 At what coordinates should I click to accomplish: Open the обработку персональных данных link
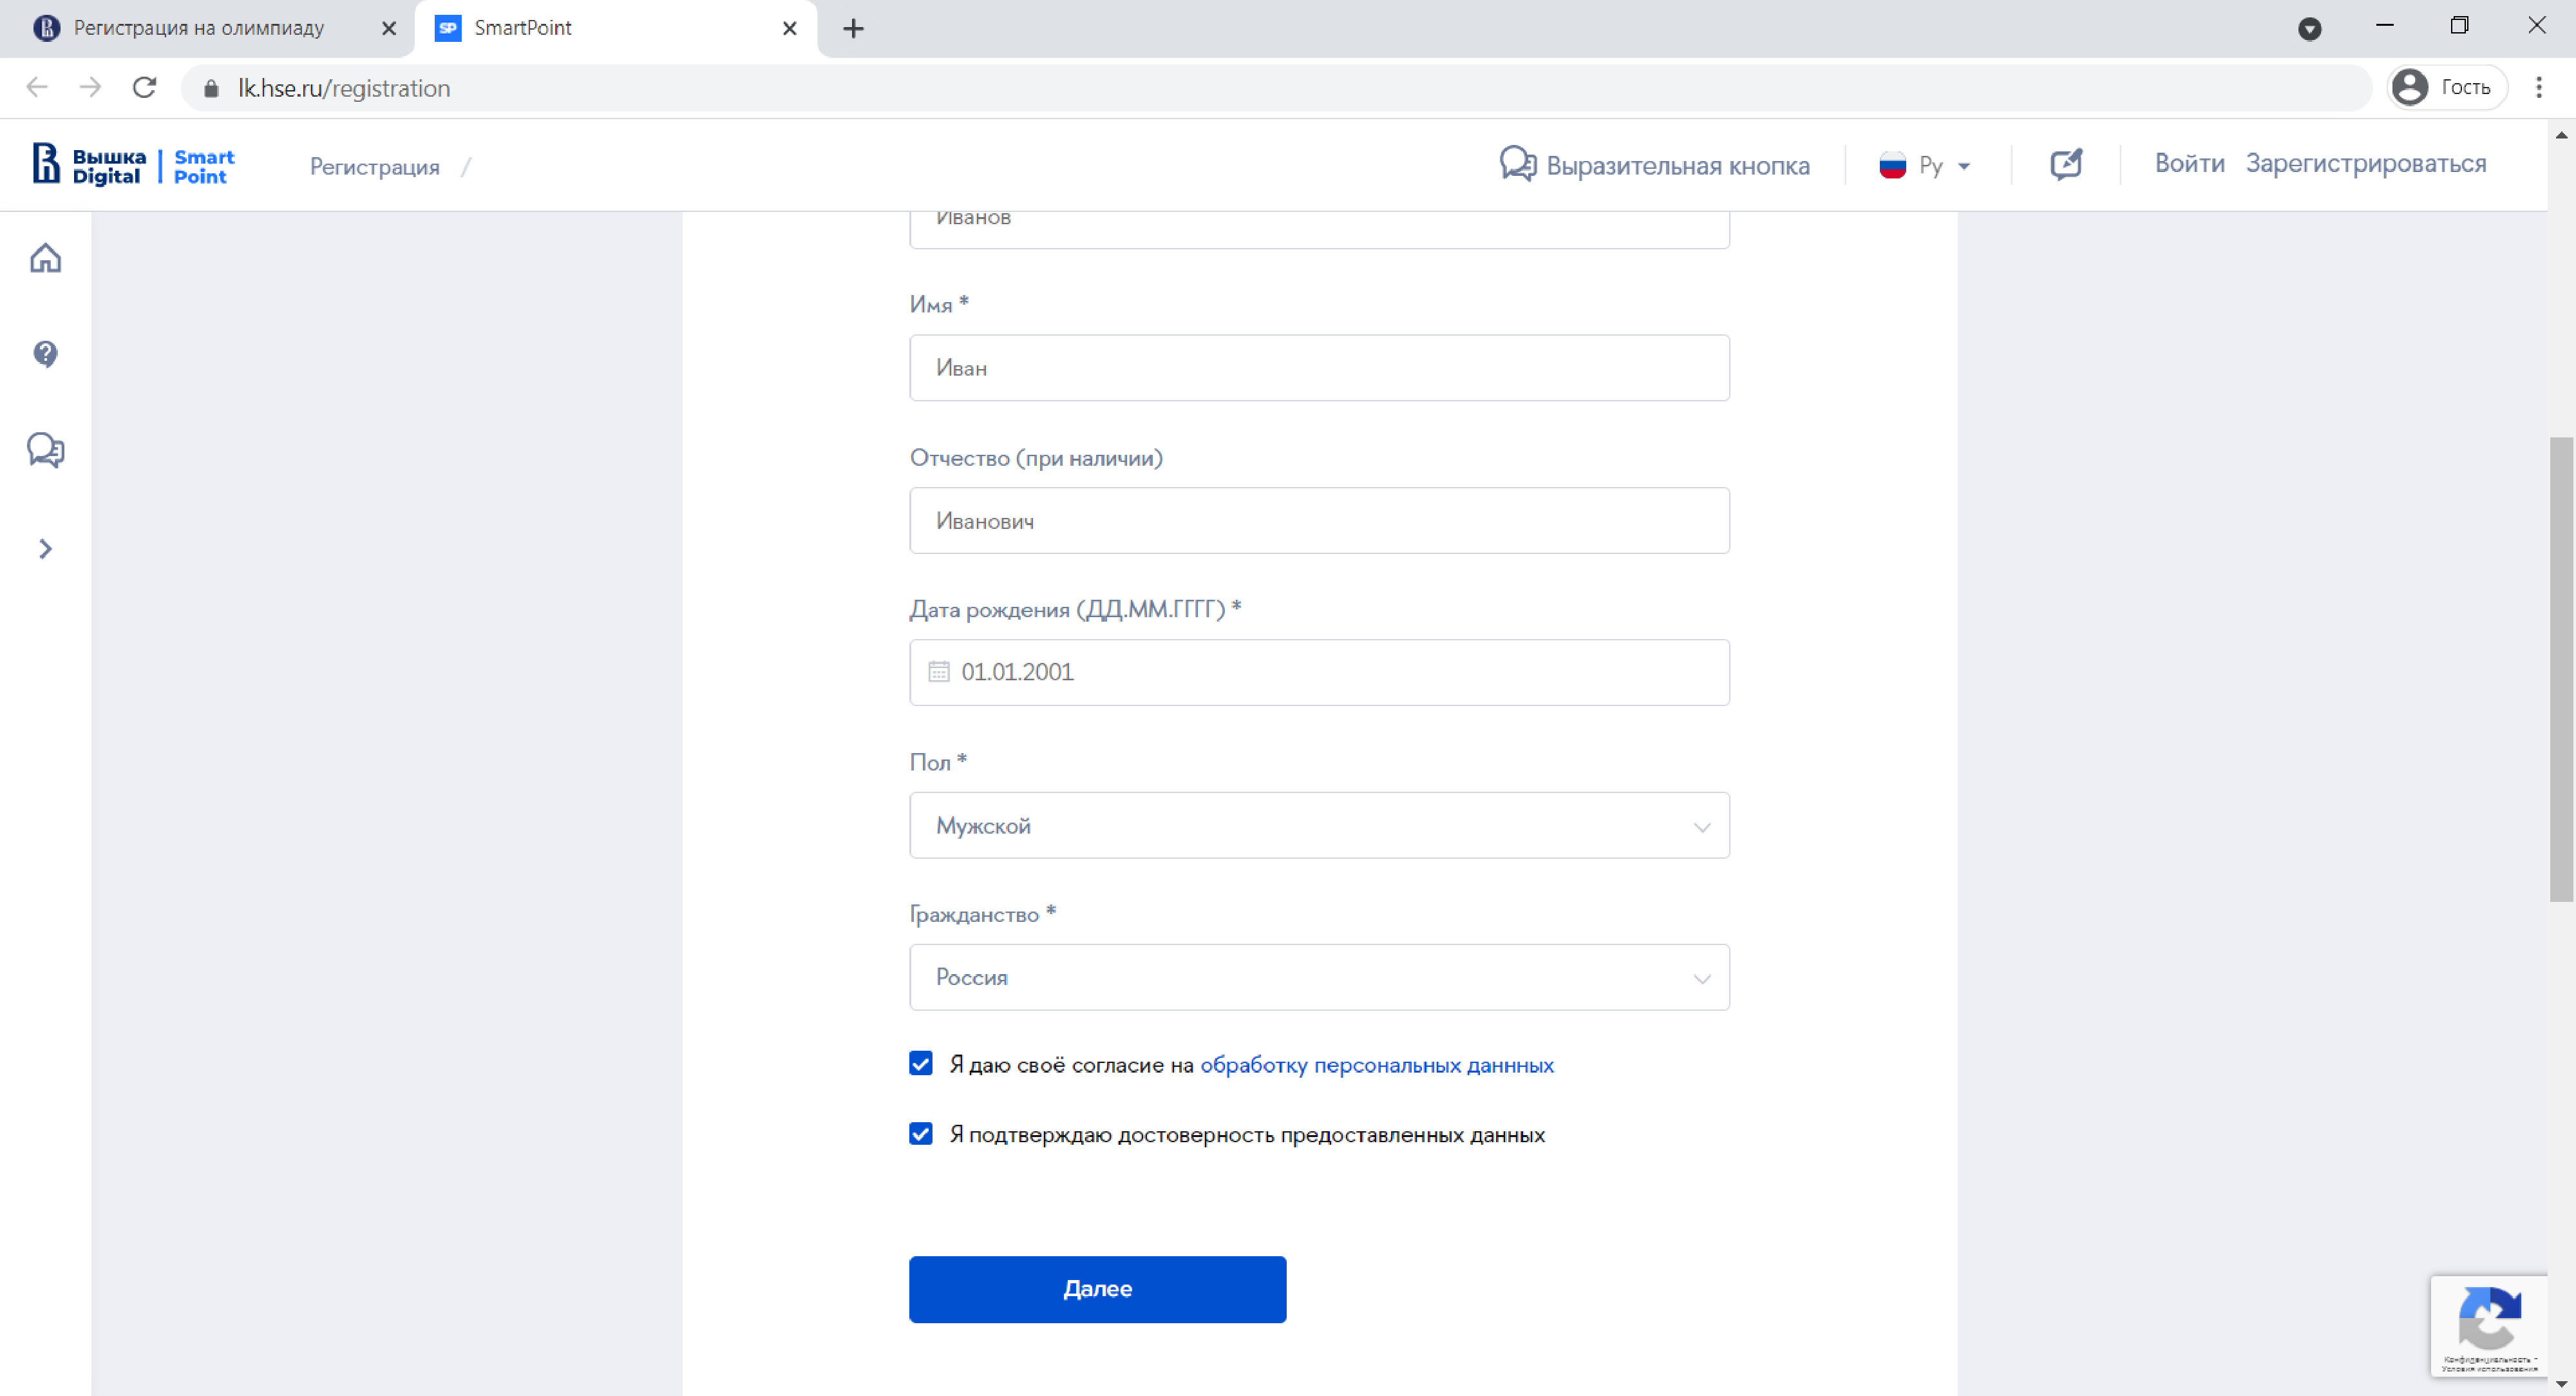coord(1376,1066)
